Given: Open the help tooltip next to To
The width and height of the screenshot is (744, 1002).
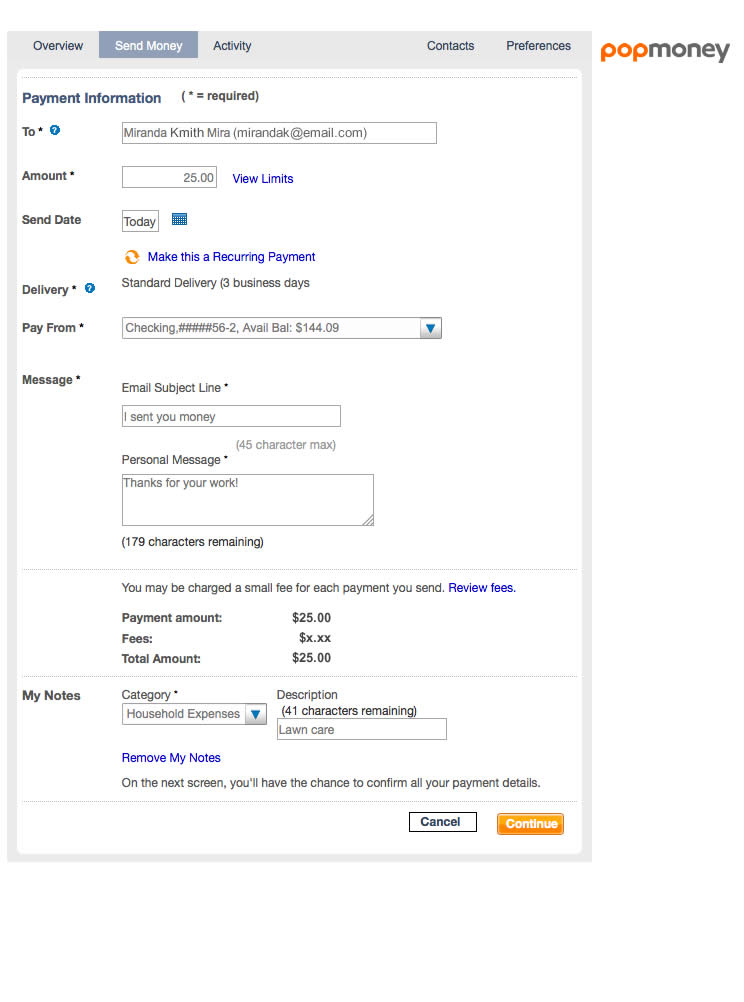Looking at the screenshot, I should 54,129.
